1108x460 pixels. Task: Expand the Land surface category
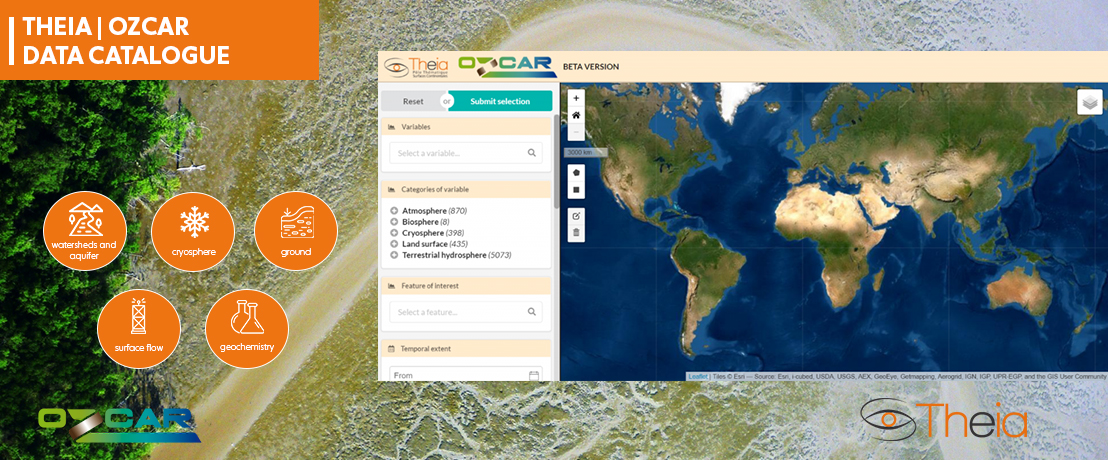[x=394, y=244]
